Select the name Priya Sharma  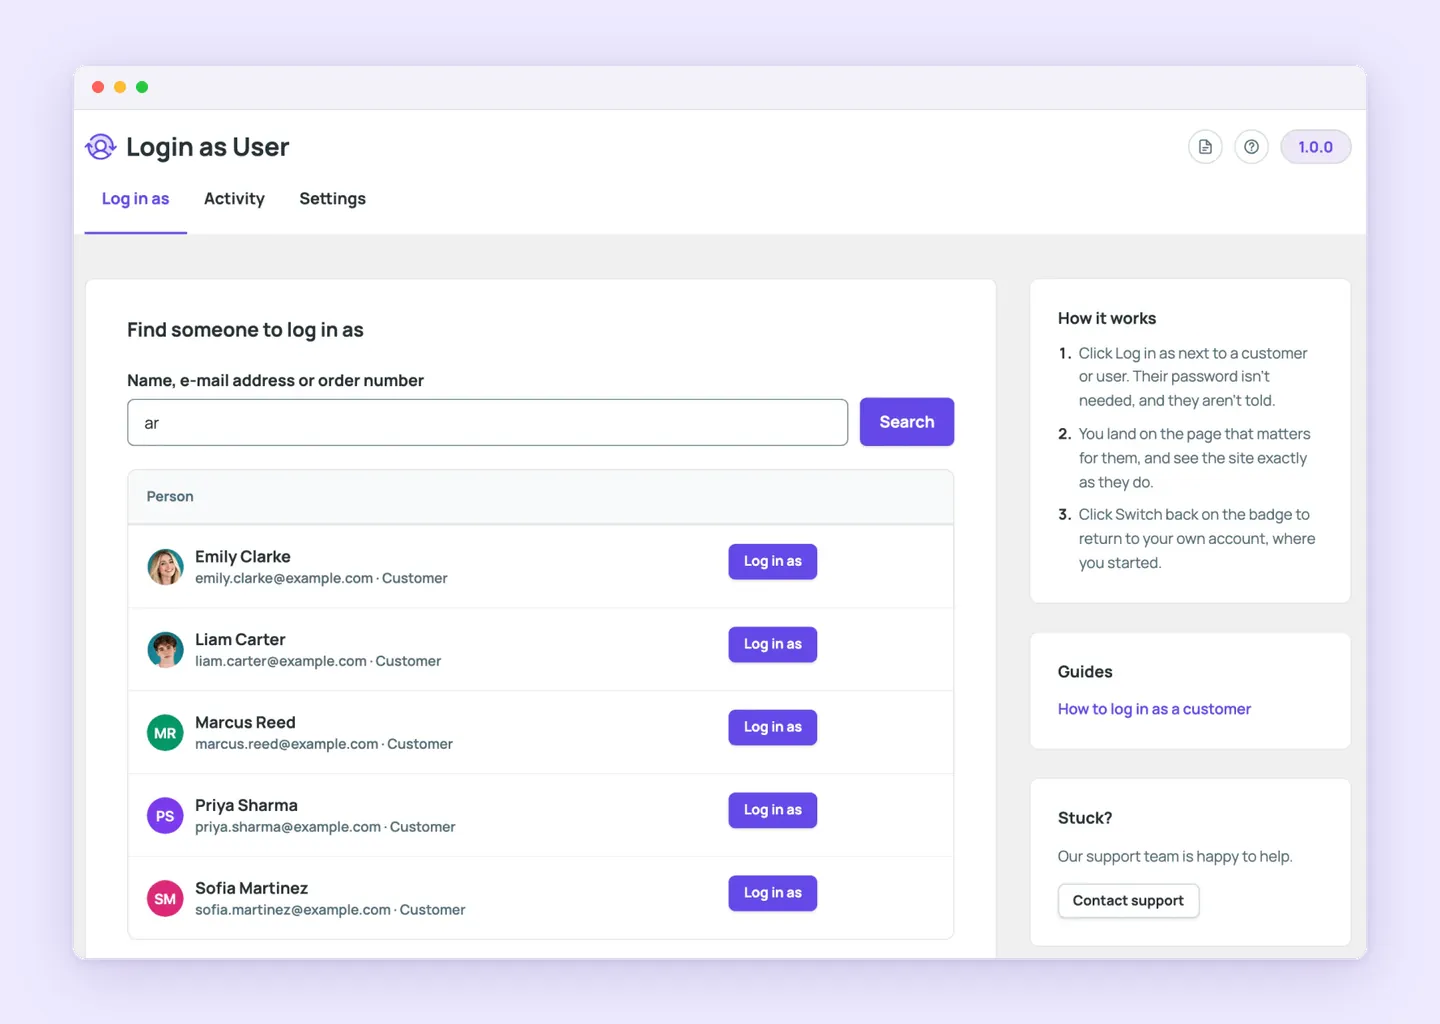(x=246, y=806)
